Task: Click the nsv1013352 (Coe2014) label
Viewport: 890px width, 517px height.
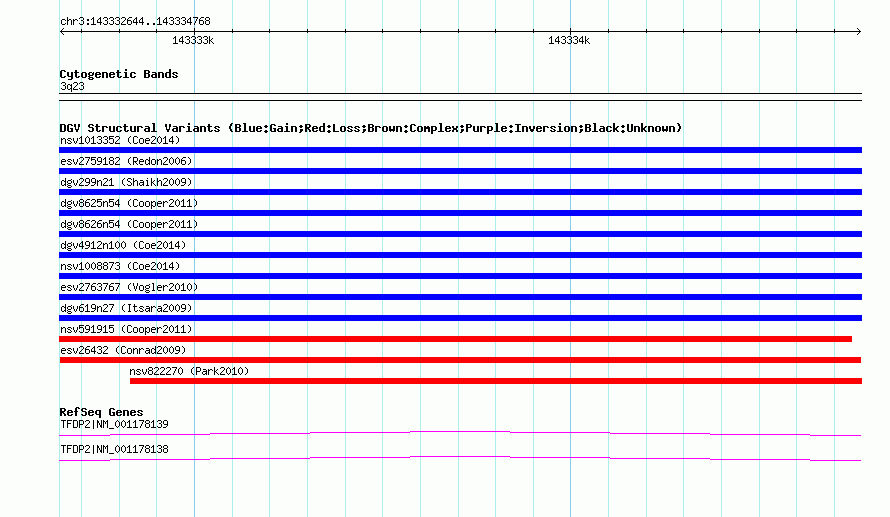Action: [120, 140]
